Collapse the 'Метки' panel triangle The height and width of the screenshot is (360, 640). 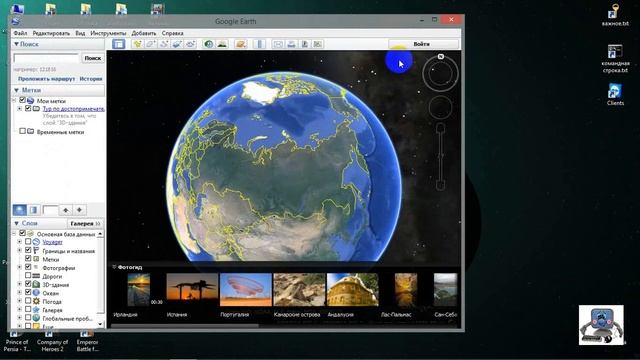pyautogui.click(x=16, y=90)
